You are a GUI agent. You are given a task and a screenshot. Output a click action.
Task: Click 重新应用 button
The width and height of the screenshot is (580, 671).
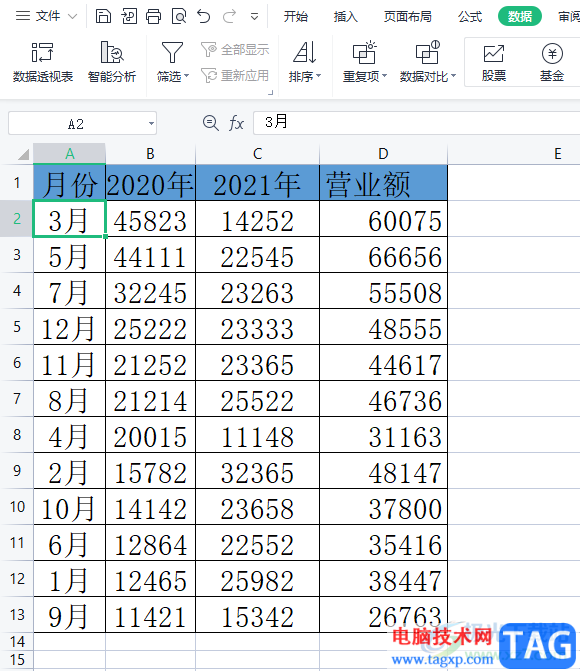coord(235,76)
